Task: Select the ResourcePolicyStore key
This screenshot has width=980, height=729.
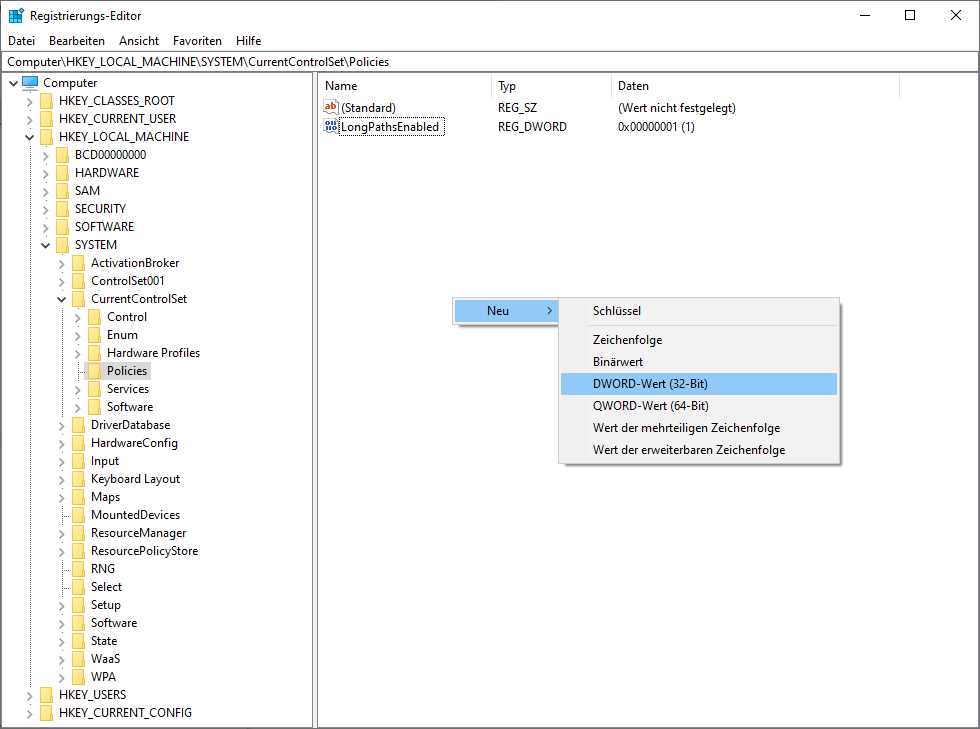Action: 144,551
